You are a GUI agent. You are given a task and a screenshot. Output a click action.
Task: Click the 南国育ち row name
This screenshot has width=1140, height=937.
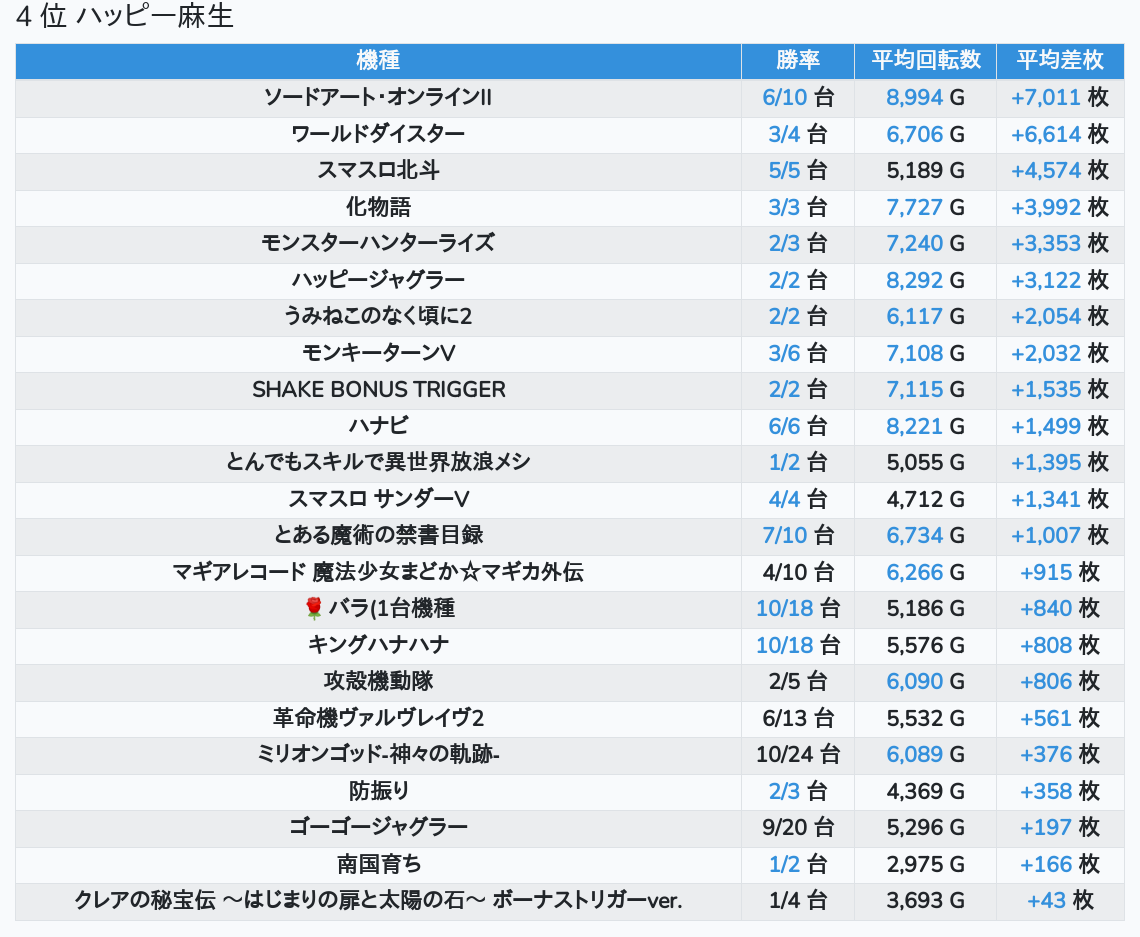378,864
